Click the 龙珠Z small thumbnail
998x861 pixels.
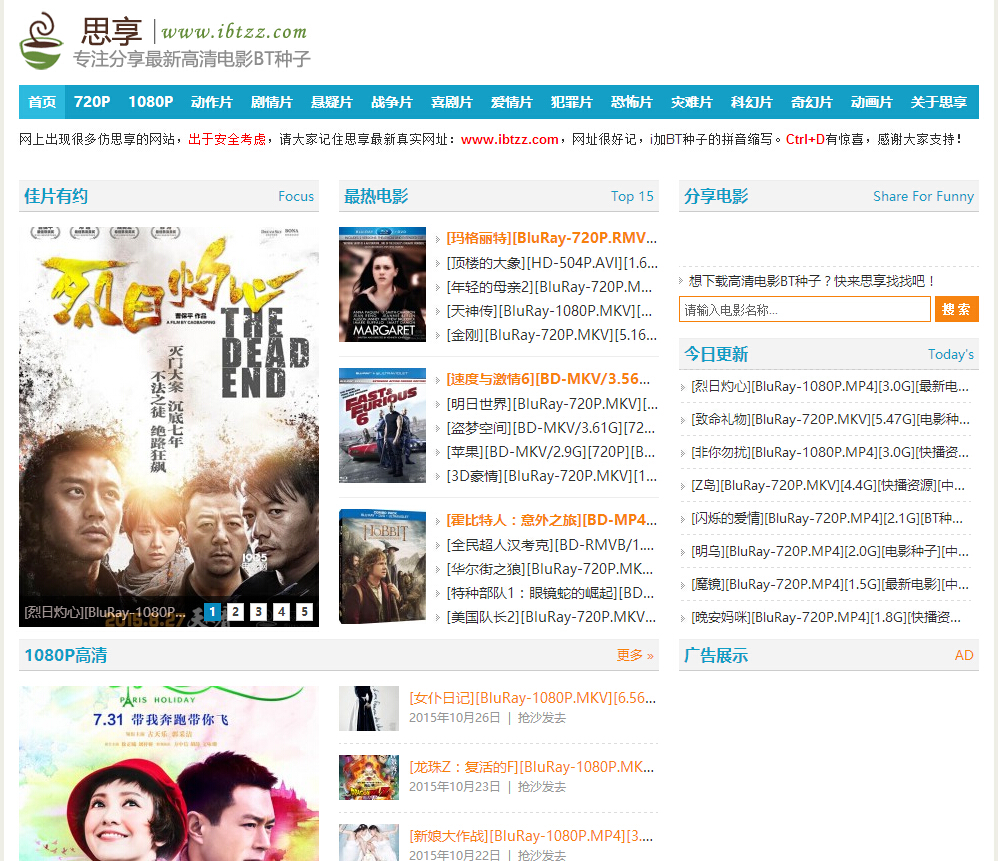[x=369, y=777]
